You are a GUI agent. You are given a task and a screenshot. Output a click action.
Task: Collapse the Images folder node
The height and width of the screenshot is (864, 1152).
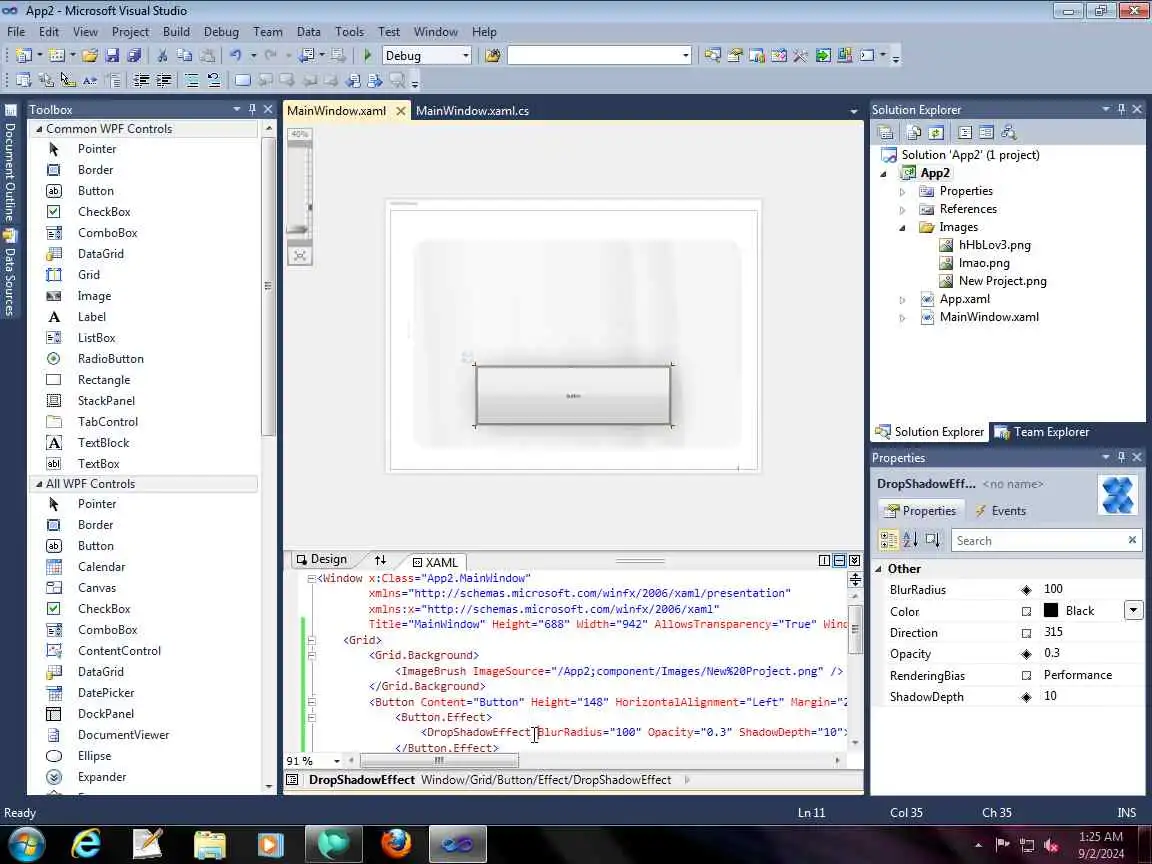902,228
